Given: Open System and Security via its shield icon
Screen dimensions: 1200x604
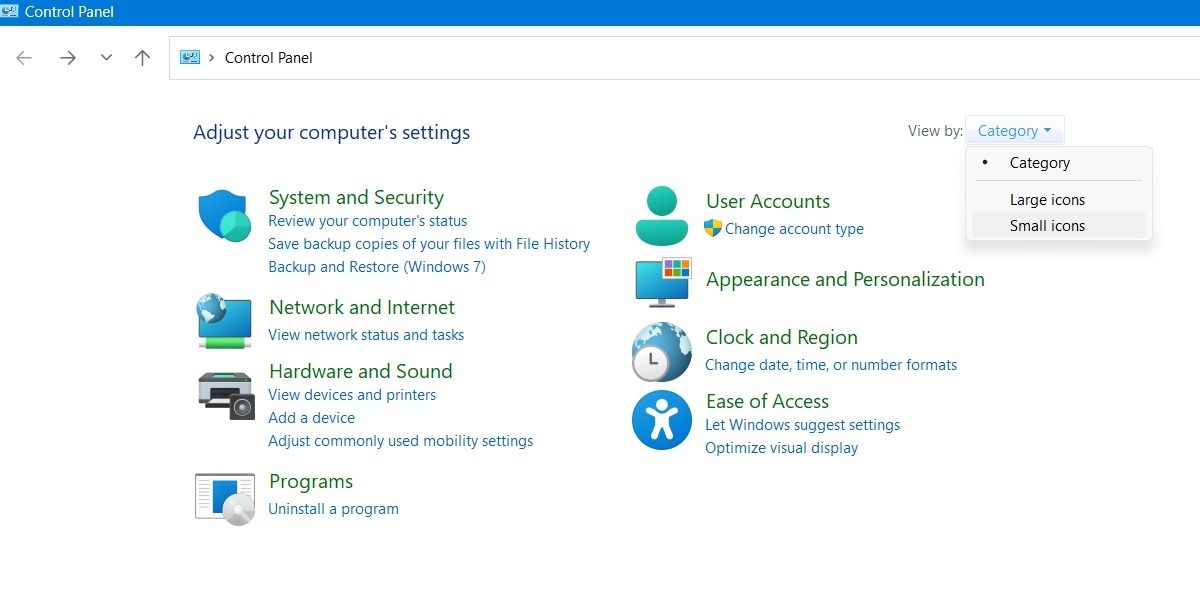Looking at the screenshot, I should [x=224, y=213].
